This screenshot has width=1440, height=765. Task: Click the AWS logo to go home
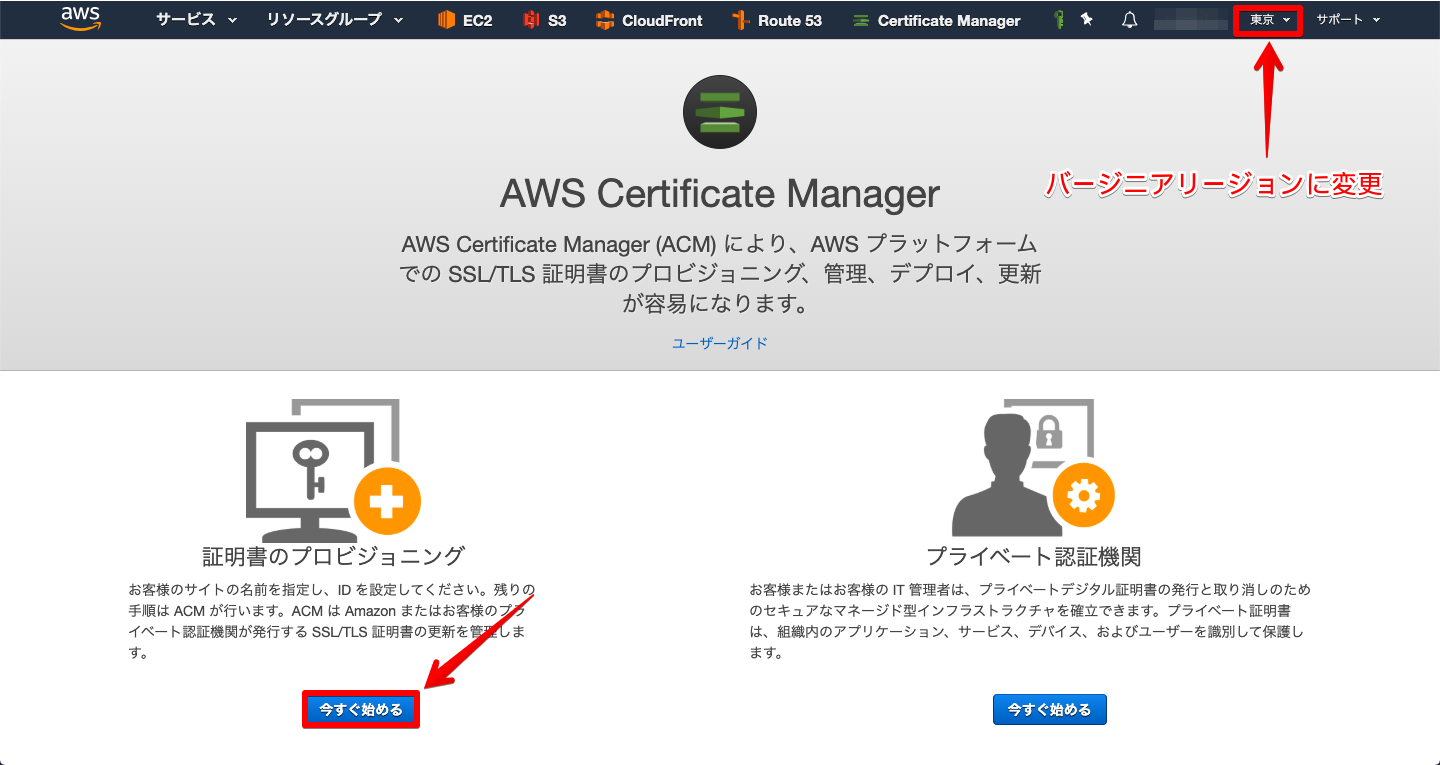pyautogui.click(x=80, y=18)
